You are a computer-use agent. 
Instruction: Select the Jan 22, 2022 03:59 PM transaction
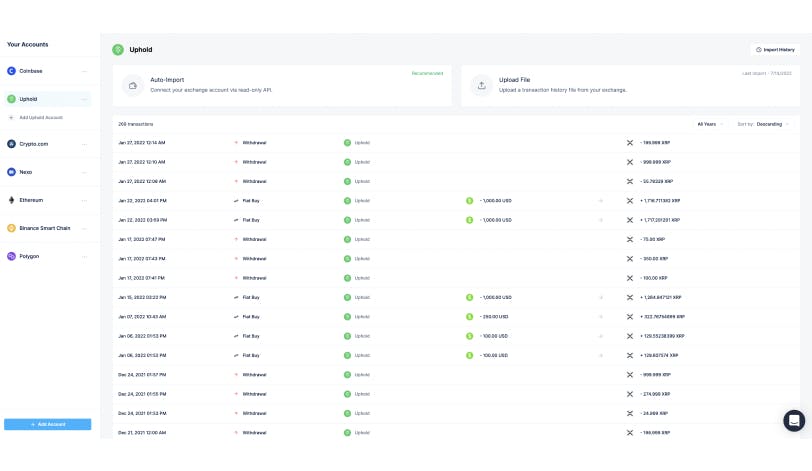[x=456, y=220]
